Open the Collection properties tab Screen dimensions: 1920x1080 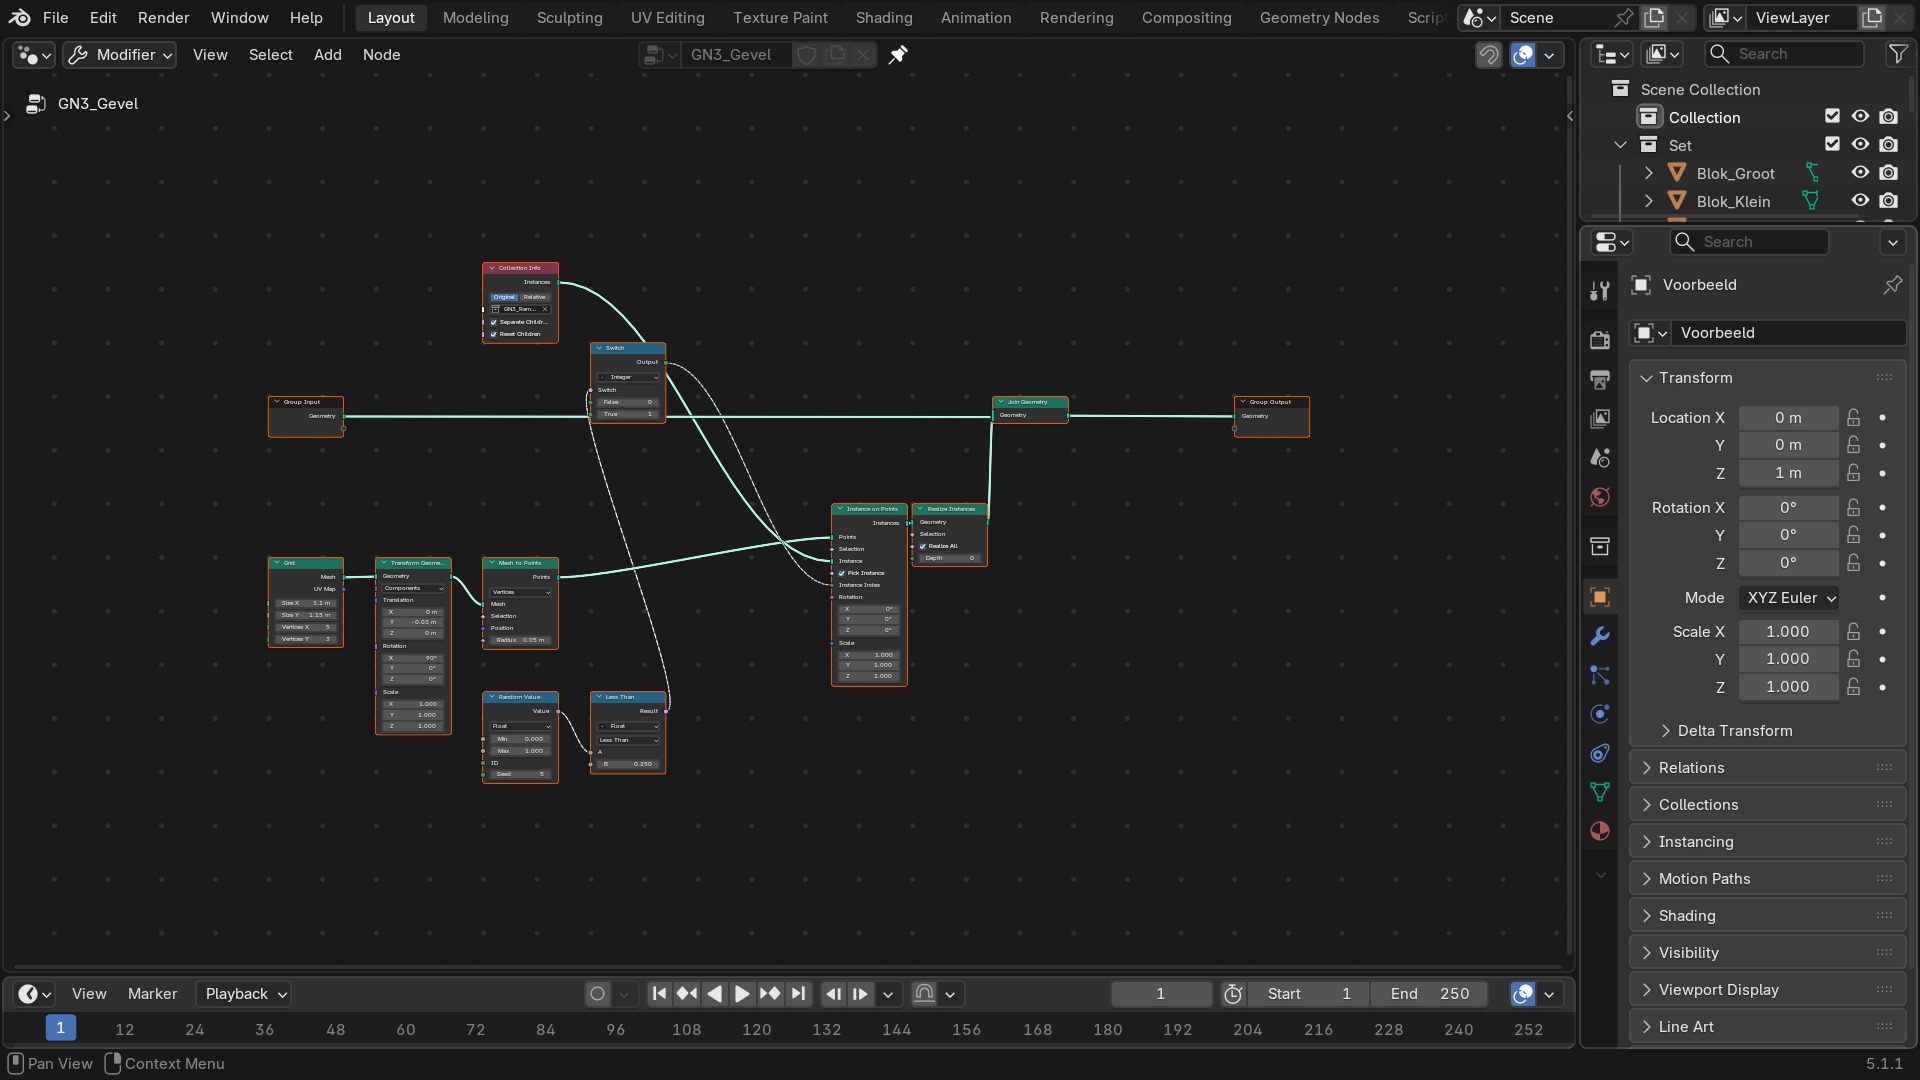[1600, 546]
